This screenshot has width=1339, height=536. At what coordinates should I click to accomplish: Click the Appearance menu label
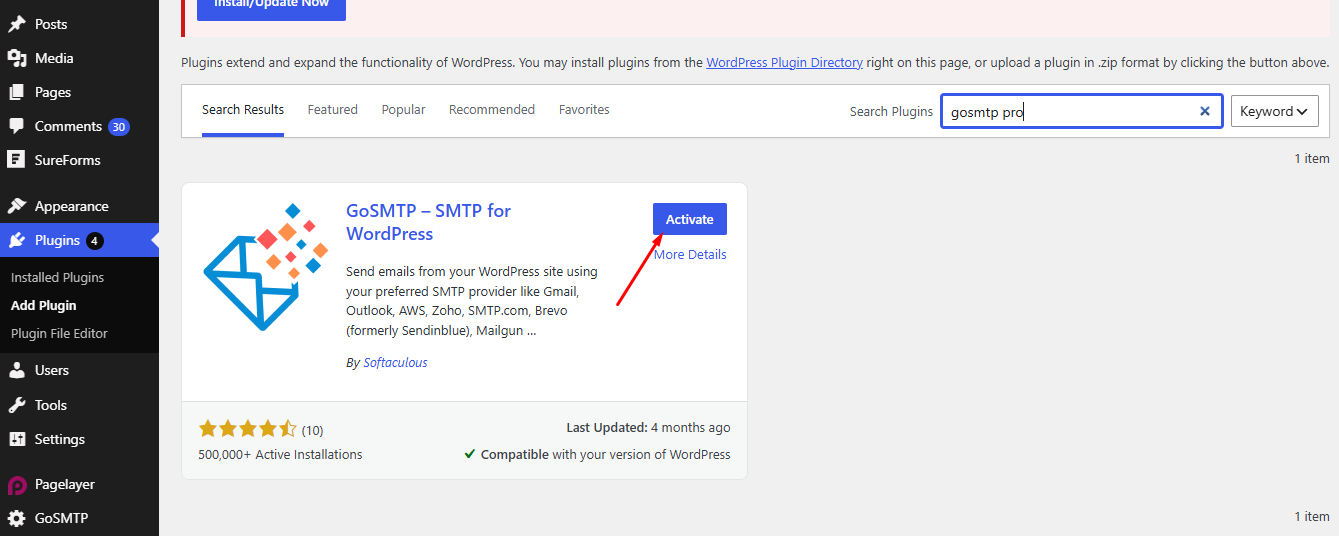tap(72, 206)
